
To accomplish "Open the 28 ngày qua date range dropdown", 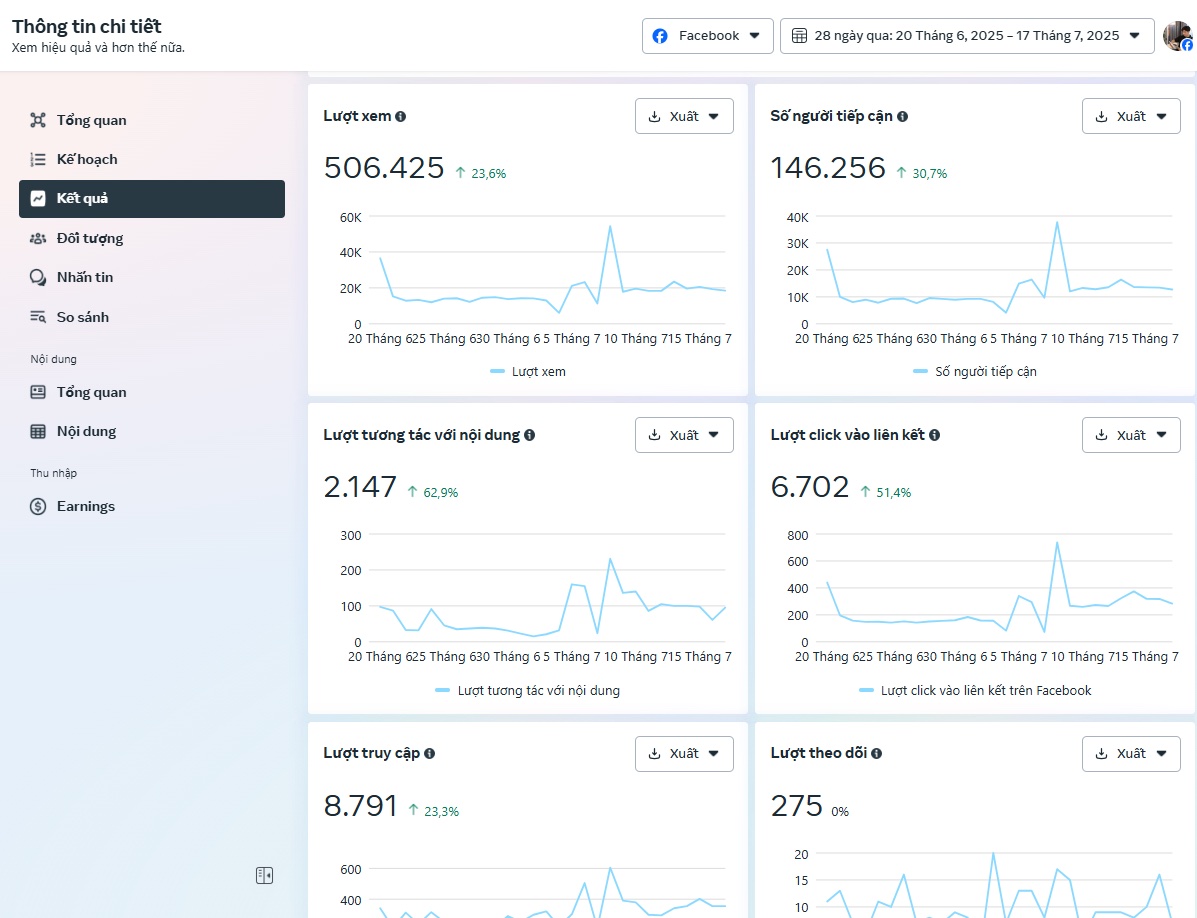I will [x=967, y=36].
